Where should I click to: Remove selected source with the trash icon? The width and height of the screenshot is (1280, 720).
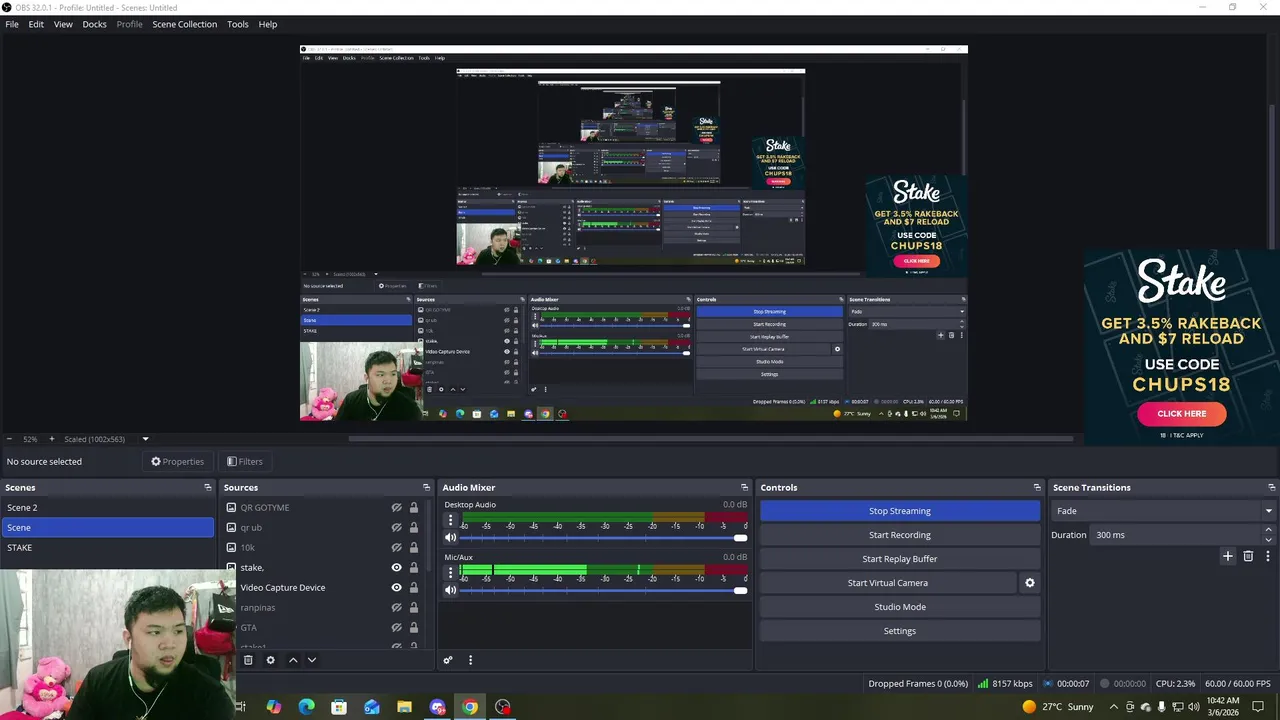(x=248, y=660)
